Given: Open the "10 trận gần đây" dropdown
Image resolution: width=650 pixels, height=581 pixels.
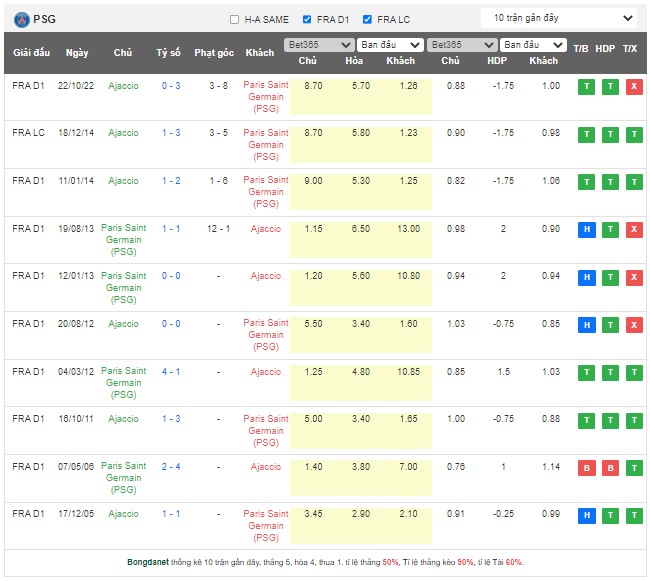Looking at the screenshot, I should coord(559,18).
